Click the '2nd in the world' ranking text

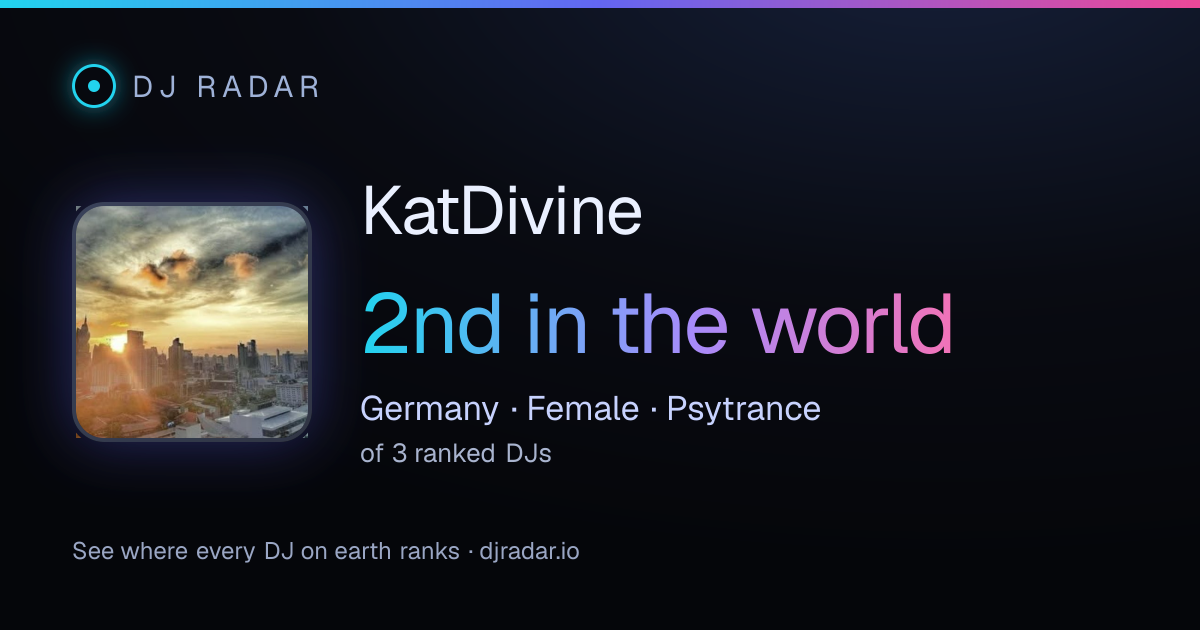[x=657, y=324]
